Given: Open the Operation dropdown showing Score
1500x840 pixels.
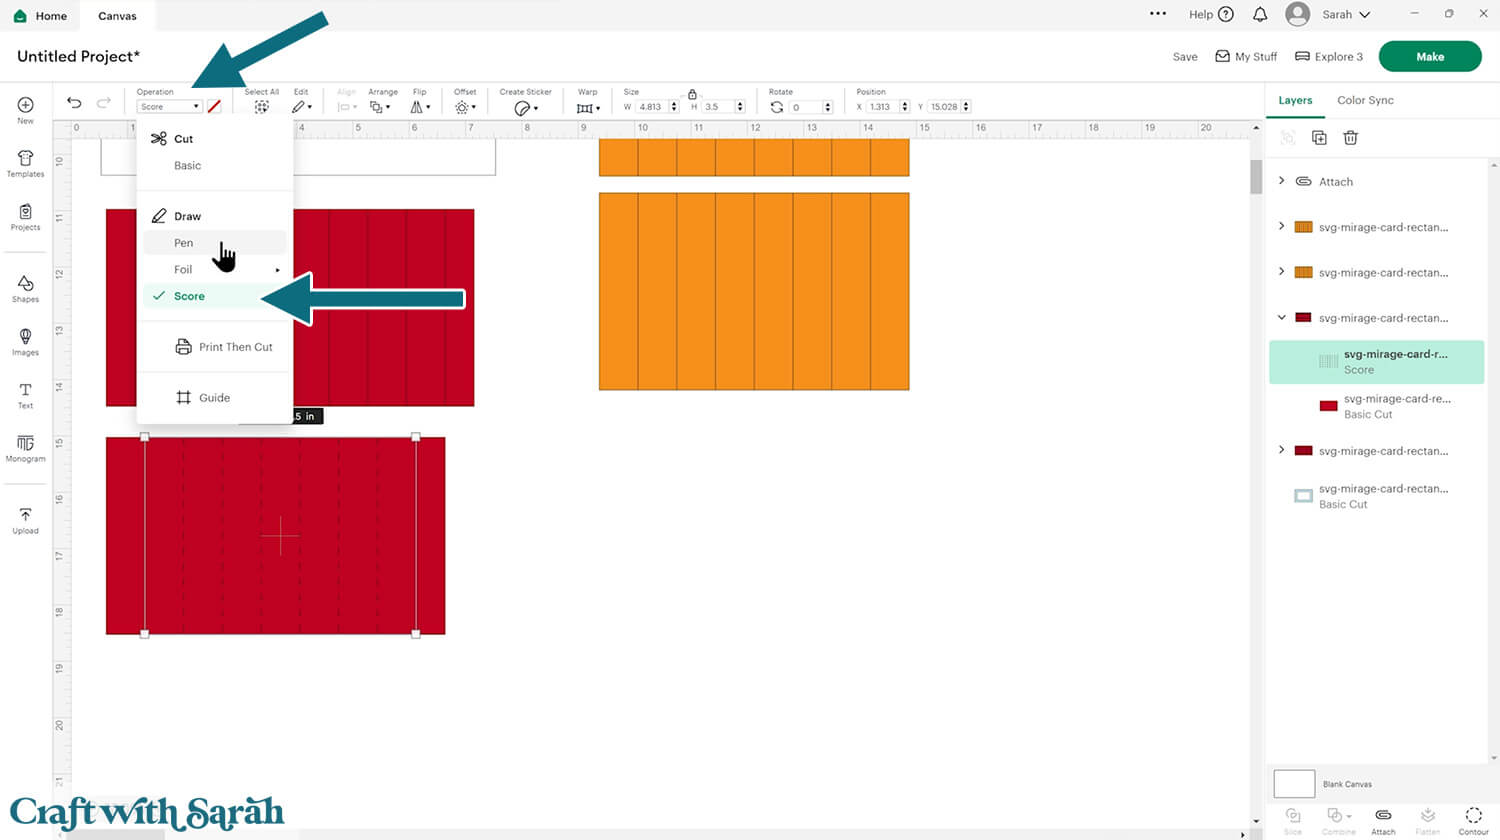Looking at the screenshot, I should [169, 107].
